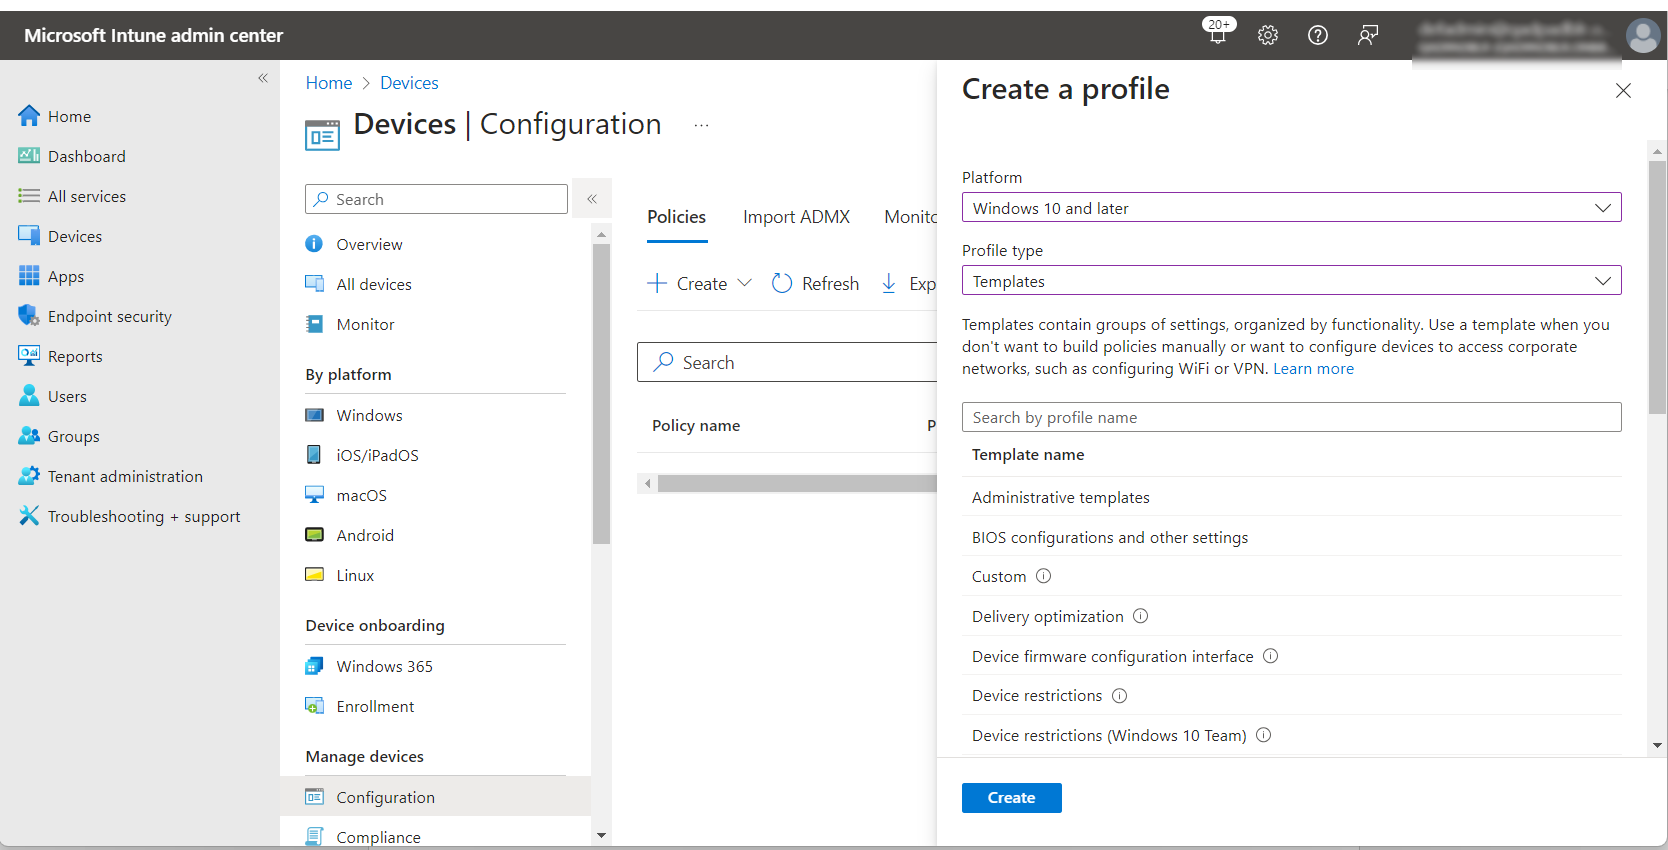Click the Endpoint security shield icon
Viewport: 1668px width, 850px height.
point(28,316)
